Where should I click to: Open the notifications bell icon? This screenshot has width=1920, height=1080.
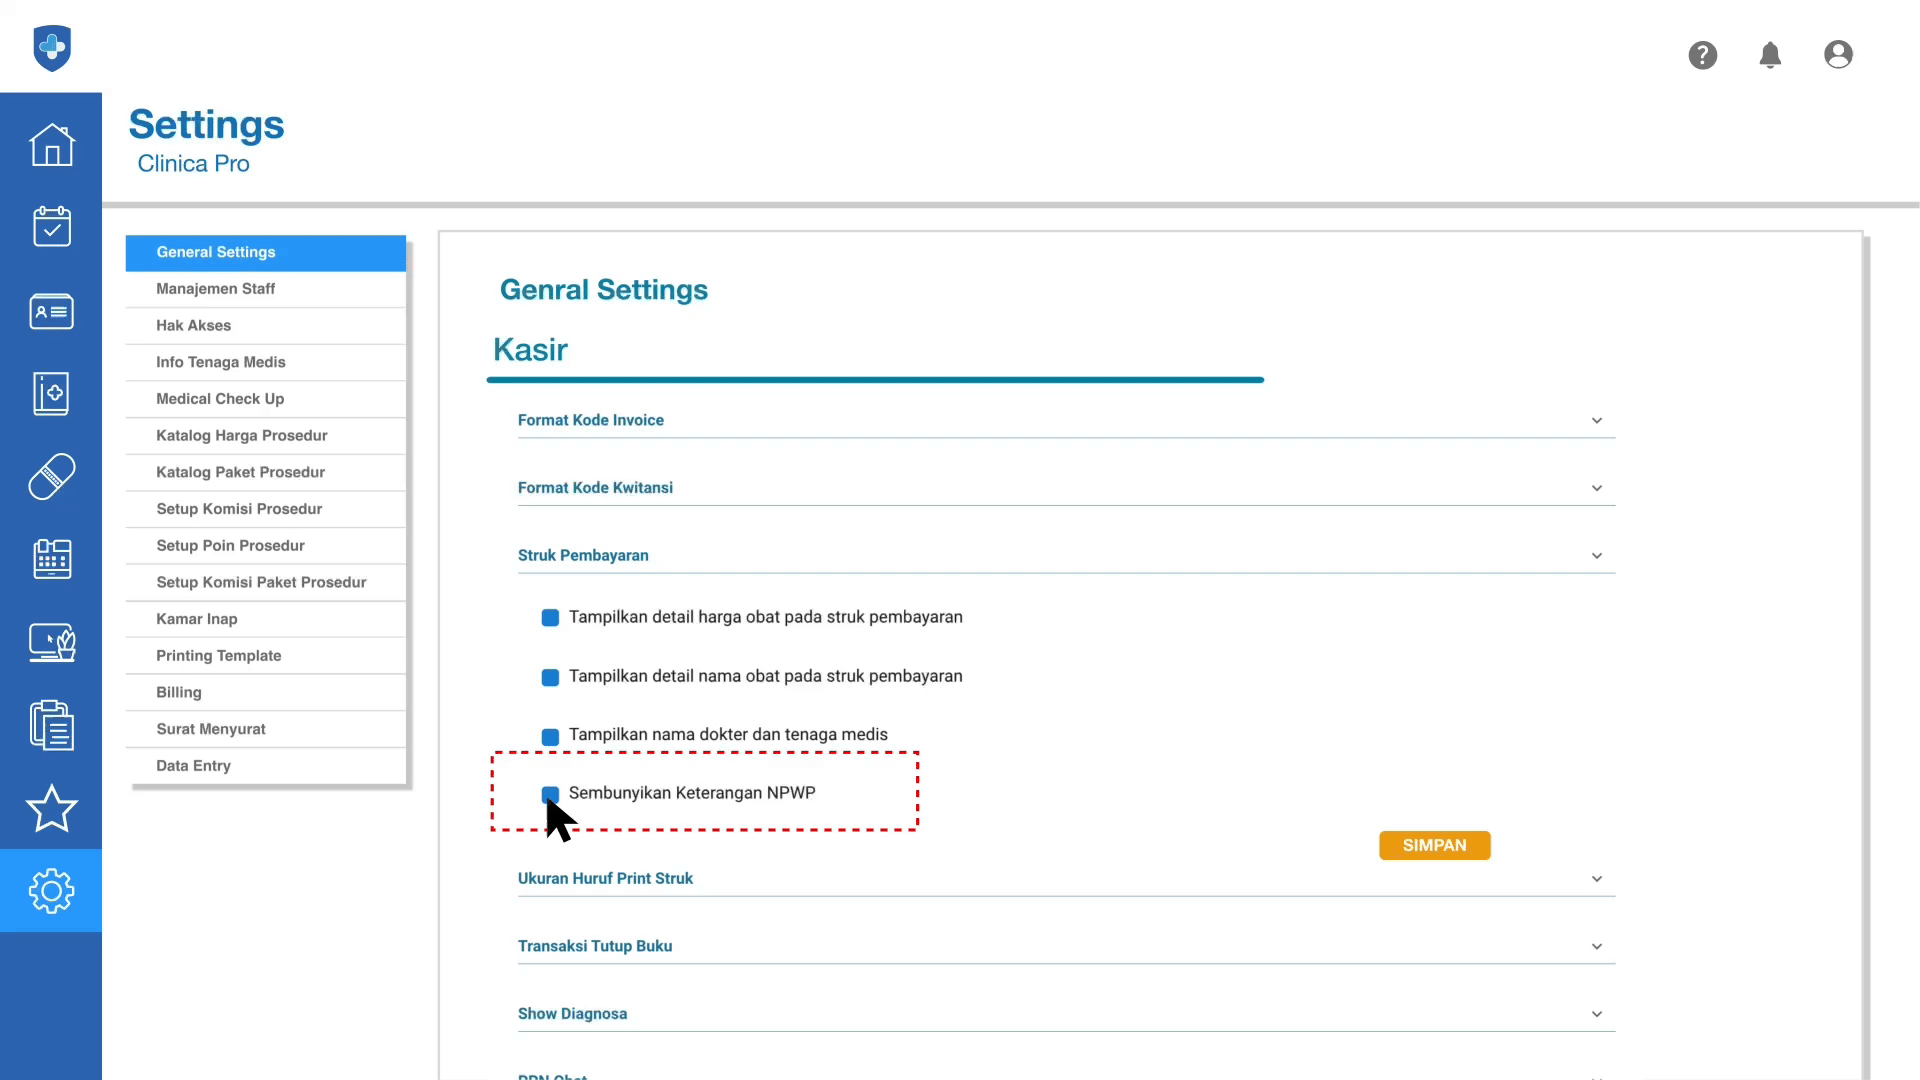[1770, 55]
